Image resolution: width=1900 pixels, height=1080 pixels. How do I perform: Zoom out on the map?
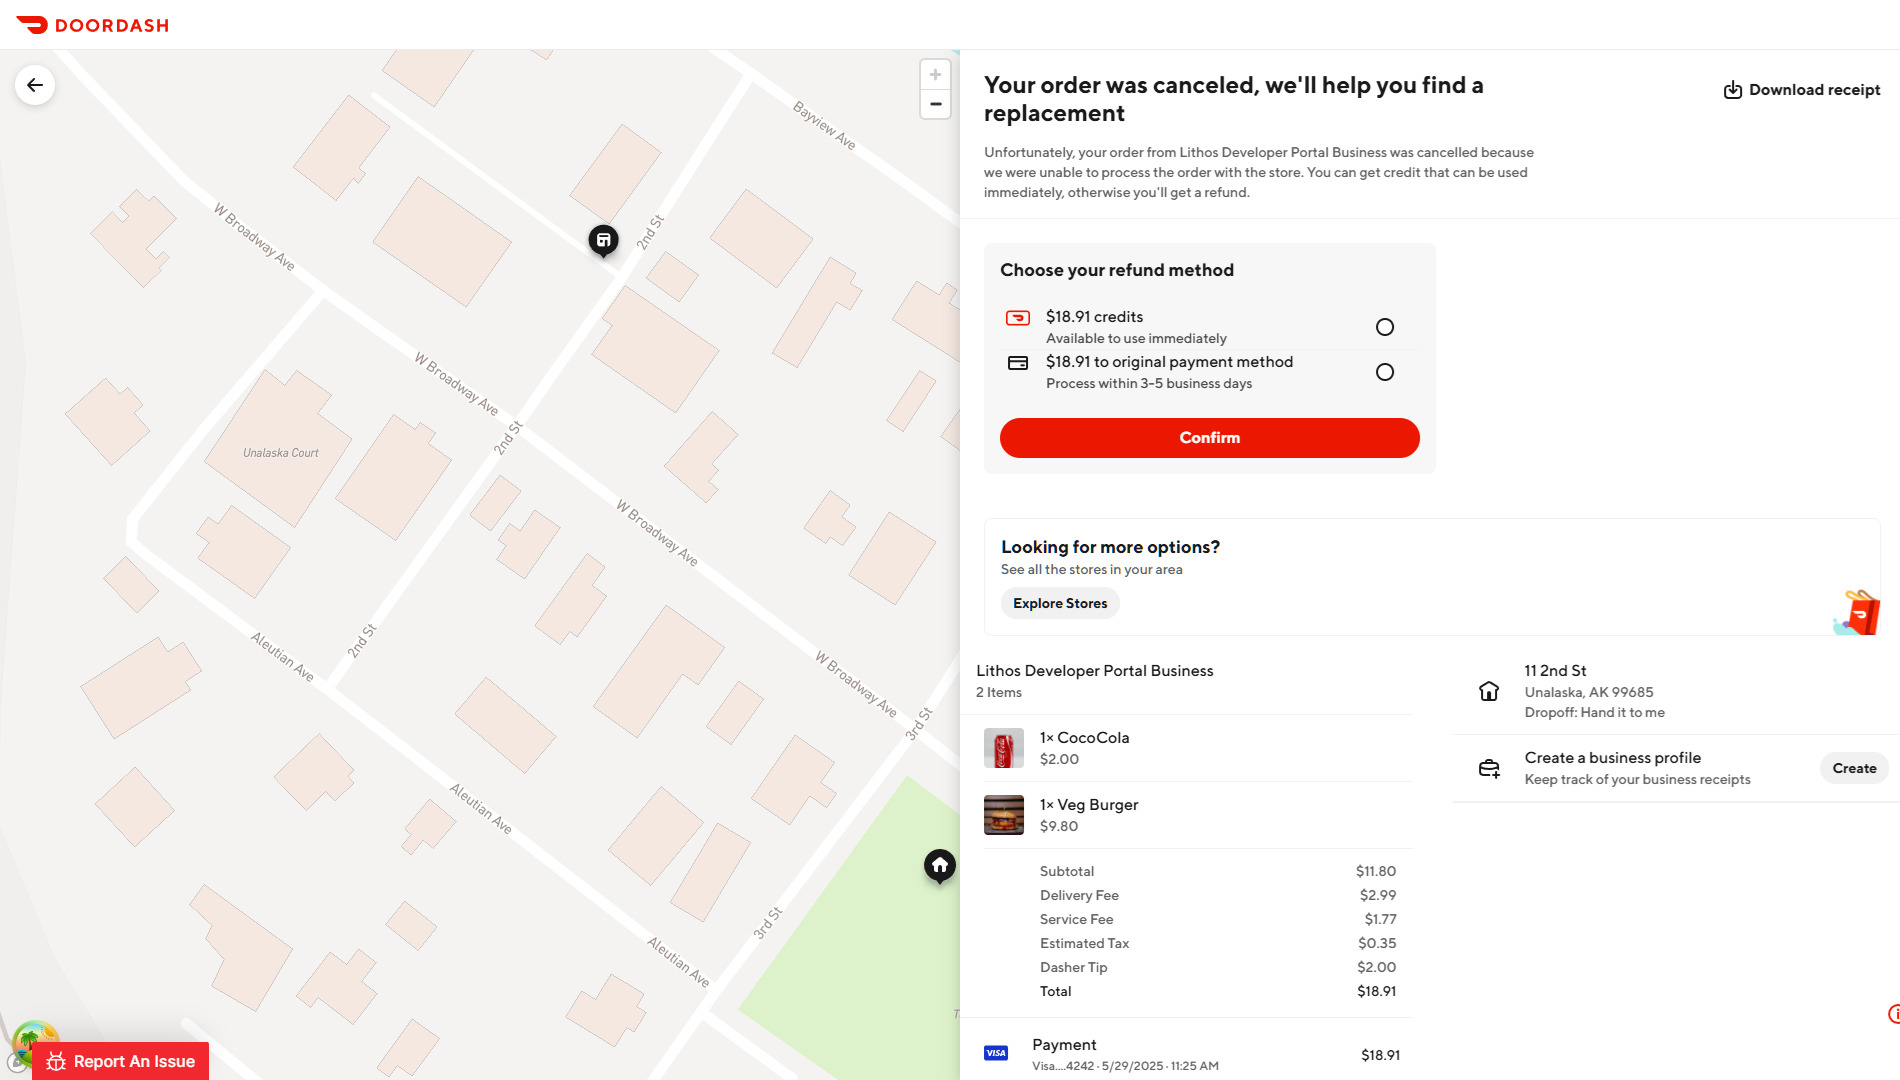[935, 104]
